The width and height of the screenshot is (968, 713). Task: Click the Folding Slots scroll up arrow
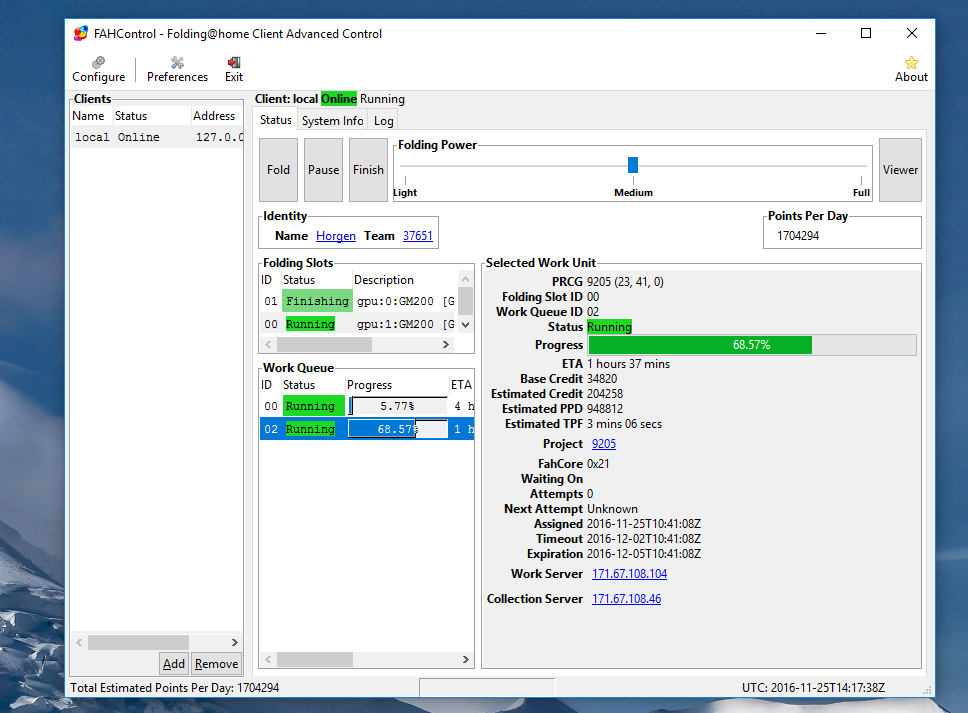coord(465,279)
